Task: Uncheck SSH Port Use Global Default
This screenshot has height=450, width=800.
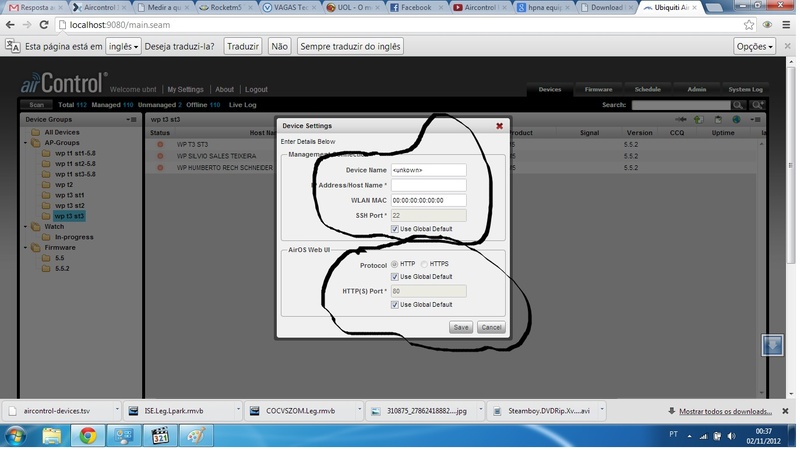Action: point(396,230)
